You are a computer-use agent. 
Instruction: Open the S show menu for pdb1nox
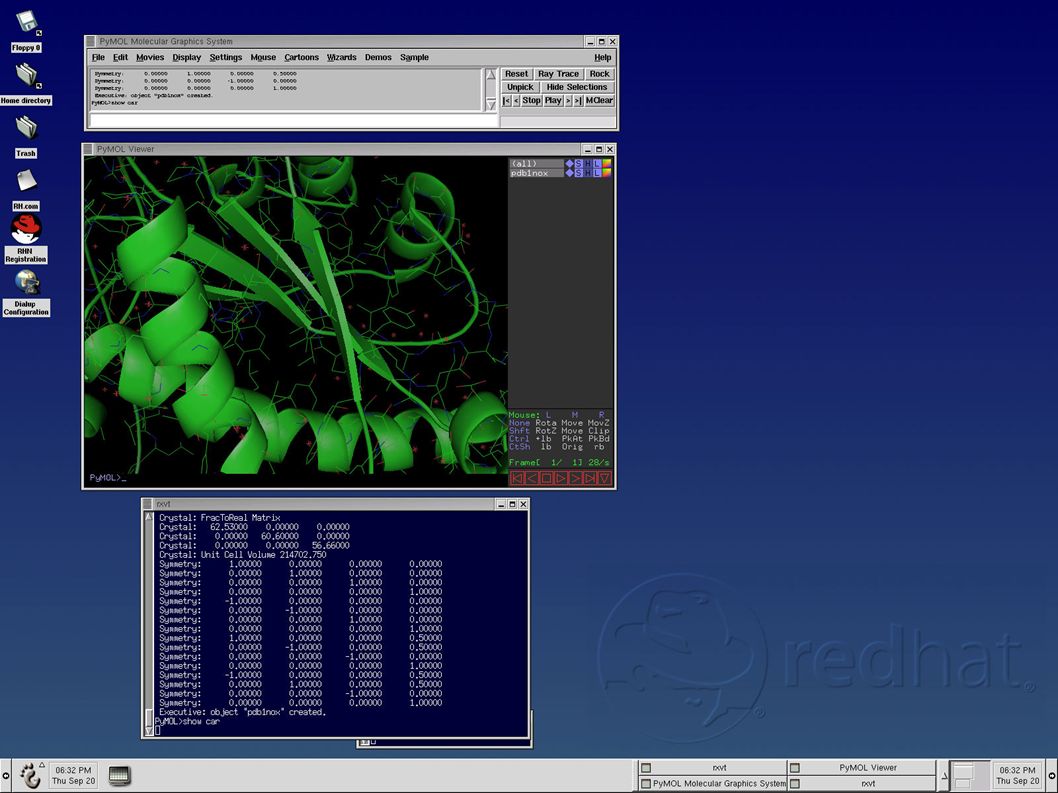[578, 173]
